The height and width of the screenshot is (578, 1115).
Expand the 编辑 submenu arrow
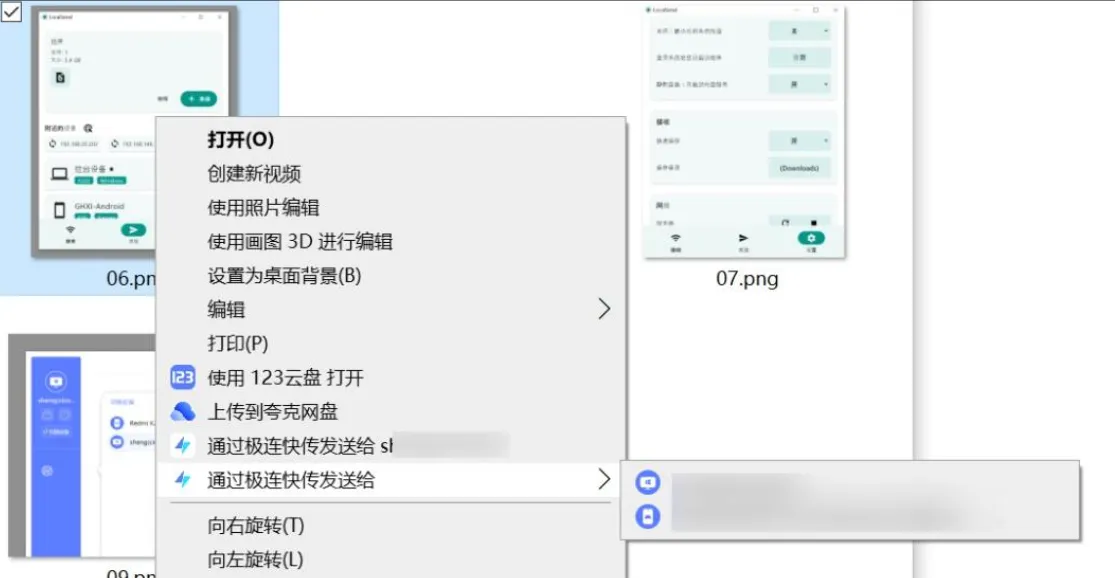click(x=604, y=309)
